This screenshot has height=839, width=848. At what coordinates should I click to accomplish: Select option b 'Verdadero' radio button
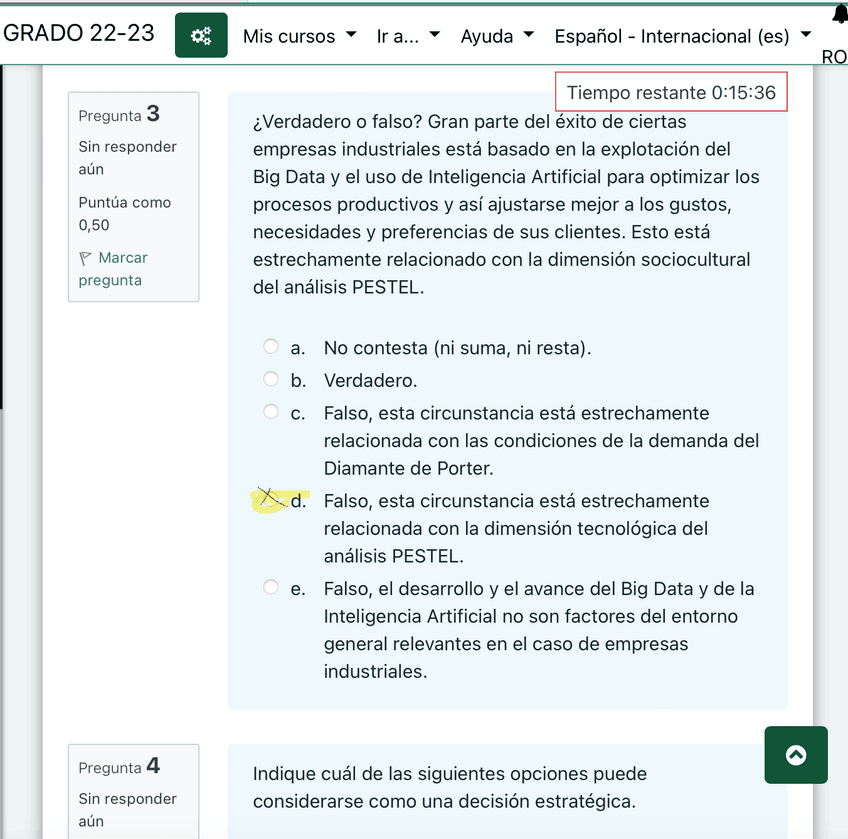coord(271,379)
